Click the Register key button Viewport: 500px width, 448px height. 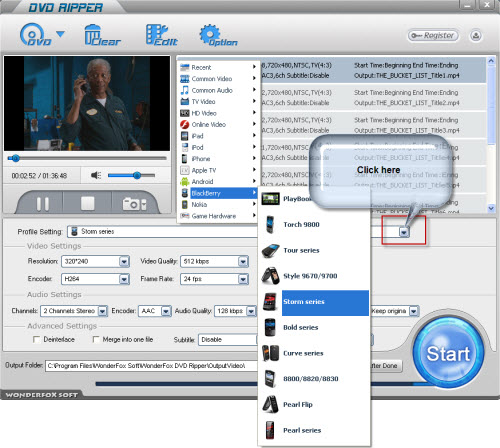point(433,35)
